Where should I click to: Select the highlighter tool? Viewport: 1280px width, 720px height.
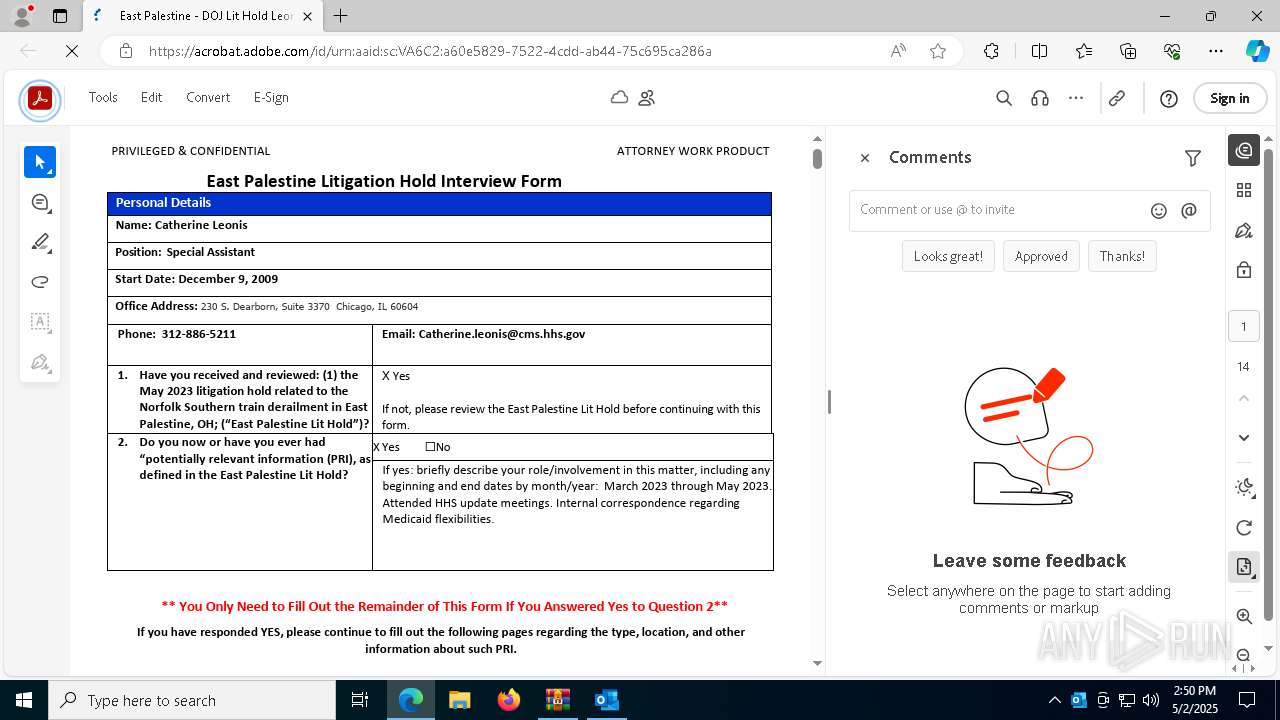coord(40,242)
